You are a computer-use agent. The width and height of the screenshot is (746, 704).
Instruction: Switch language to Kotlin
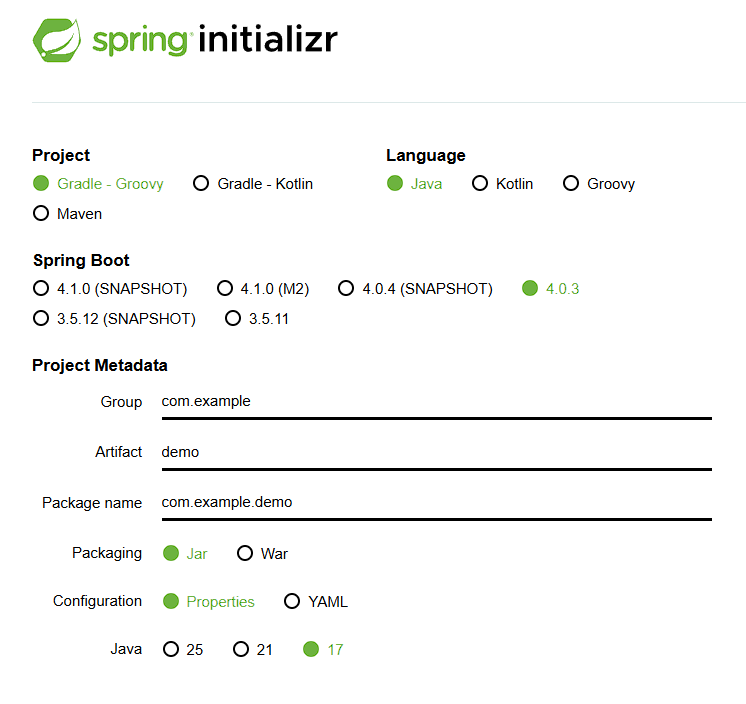coord(480,184)
